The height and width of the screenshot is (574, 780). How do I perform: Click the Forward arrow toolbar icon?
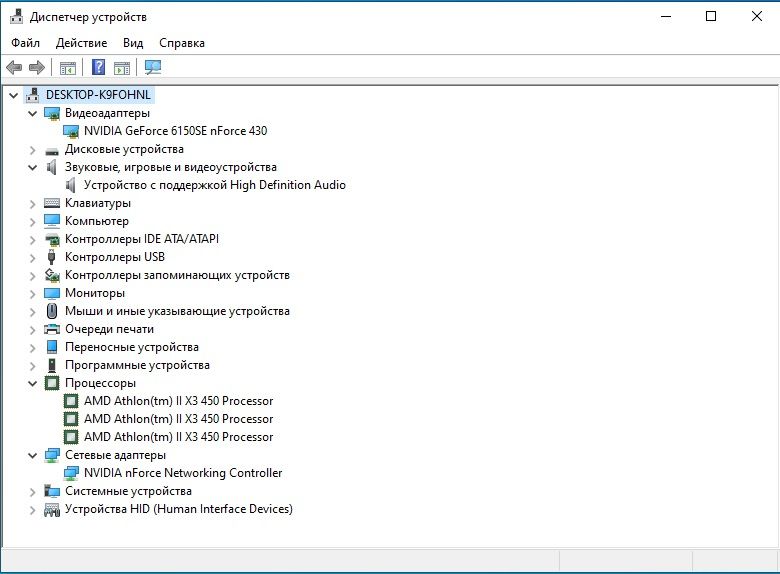pyautogui.click(x=37, y=67)
